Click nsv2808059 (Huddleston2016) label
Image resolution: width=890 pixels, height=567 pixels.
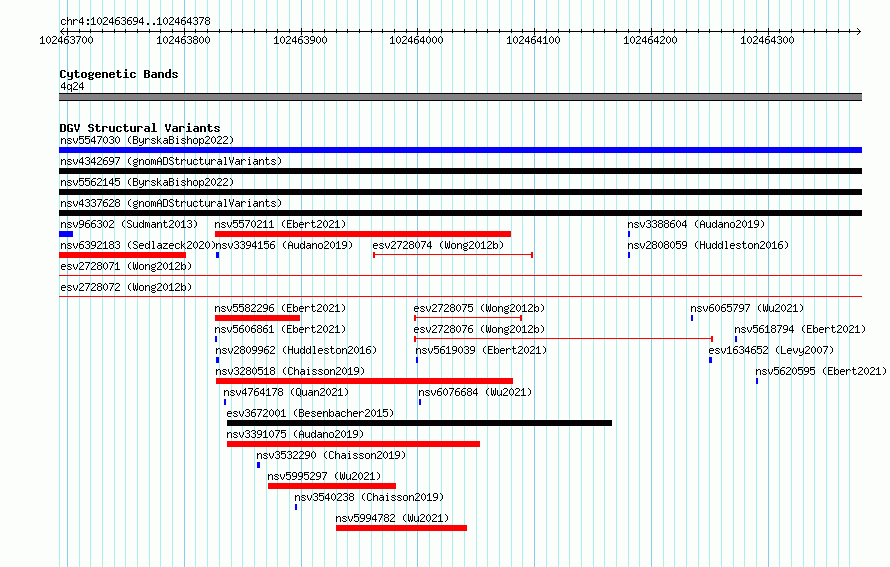pos(708,245)
